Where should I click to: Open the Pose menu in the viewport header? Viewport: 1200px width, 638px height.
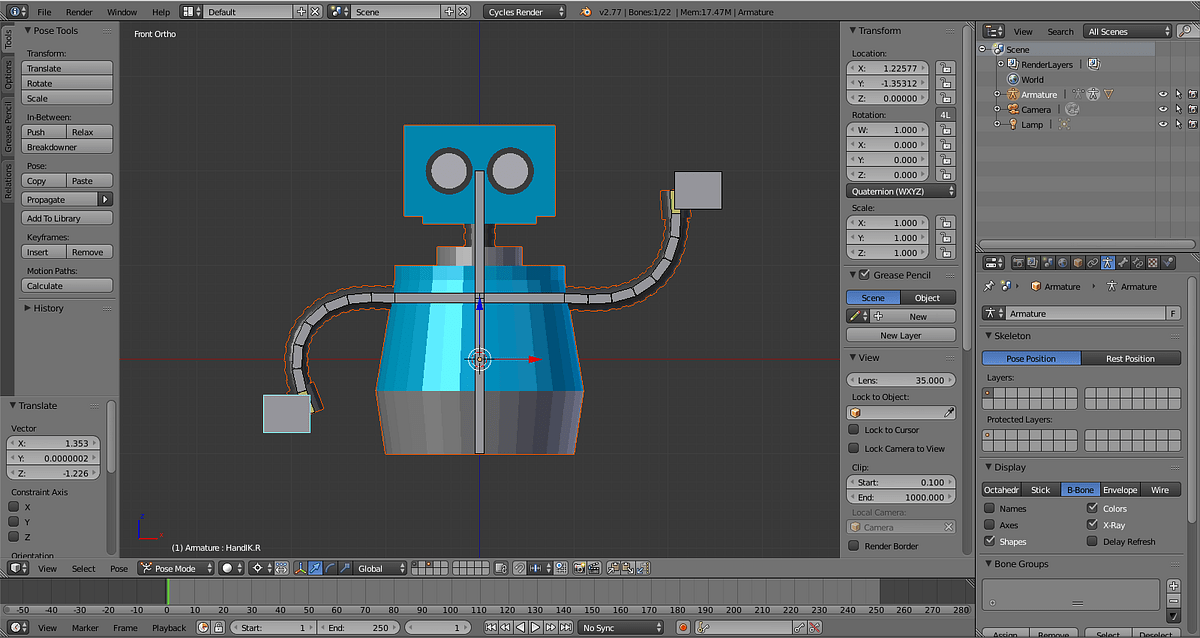point(118,568)
